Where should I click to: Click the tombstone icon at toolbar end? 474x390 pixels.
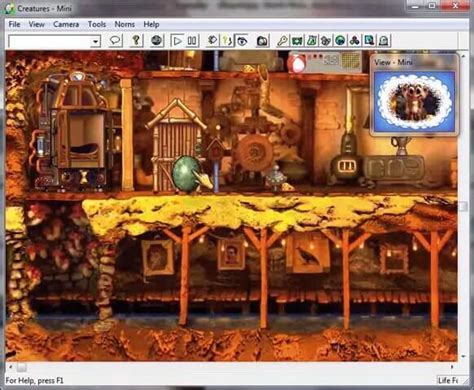click(384, 41)
